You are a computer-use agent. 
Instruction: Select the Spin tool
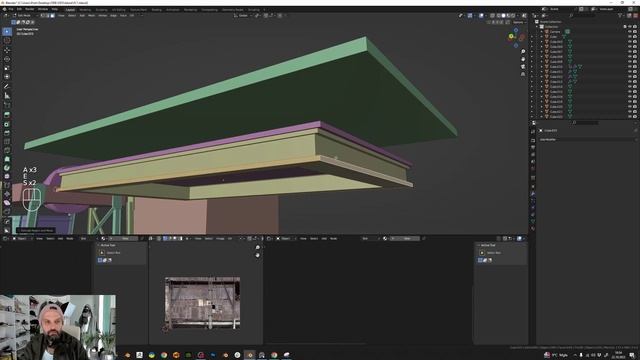(x=7, y=168)
